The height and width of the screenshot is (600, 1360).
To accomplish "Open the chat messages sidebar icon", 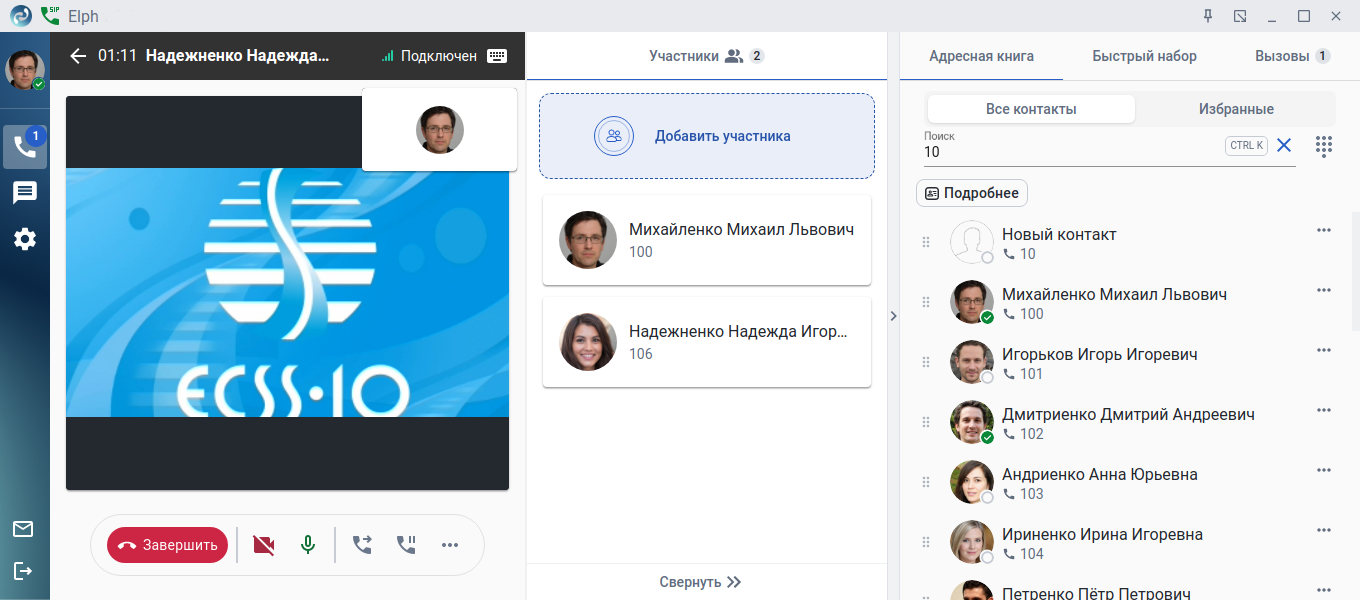I will (25, 193).
